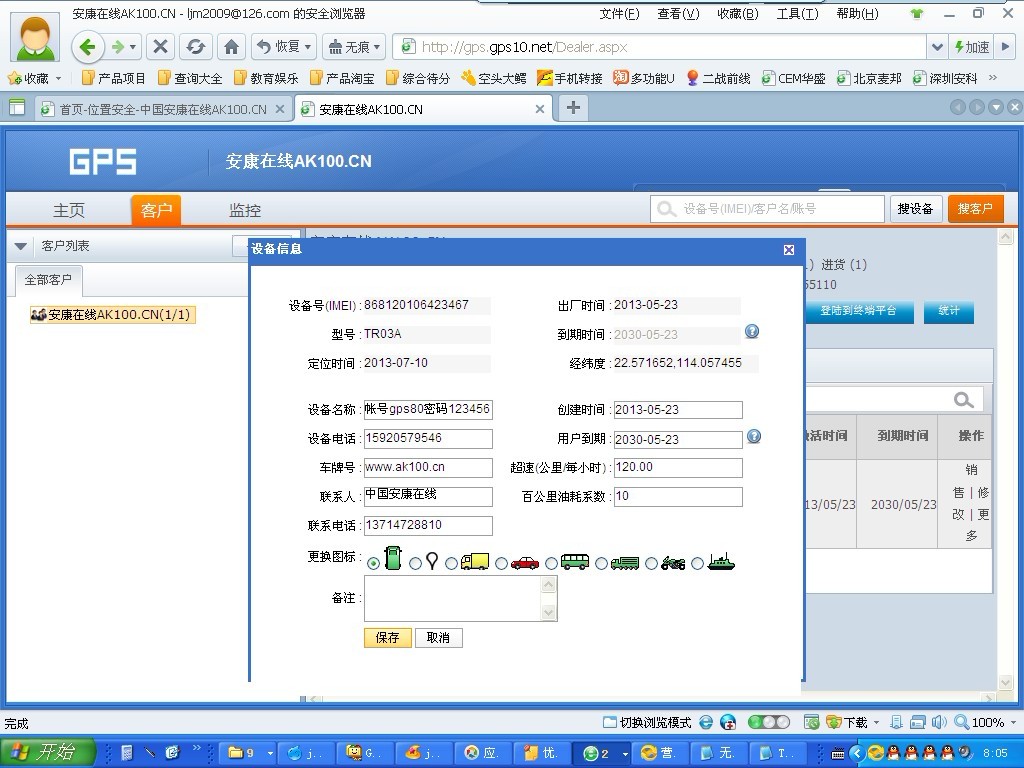
Task: Click the magnifier icon in the device search box
Action: coord(665,209)
